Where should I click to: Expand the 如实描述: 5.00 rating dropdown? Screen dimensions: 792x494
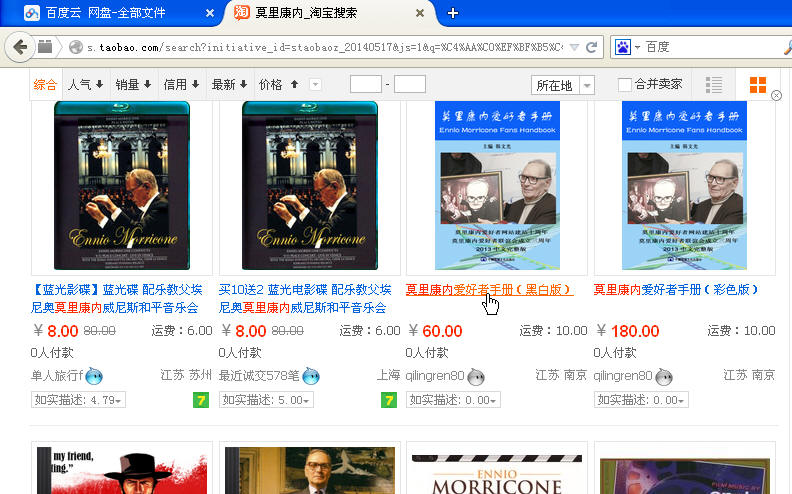[266, 400]
